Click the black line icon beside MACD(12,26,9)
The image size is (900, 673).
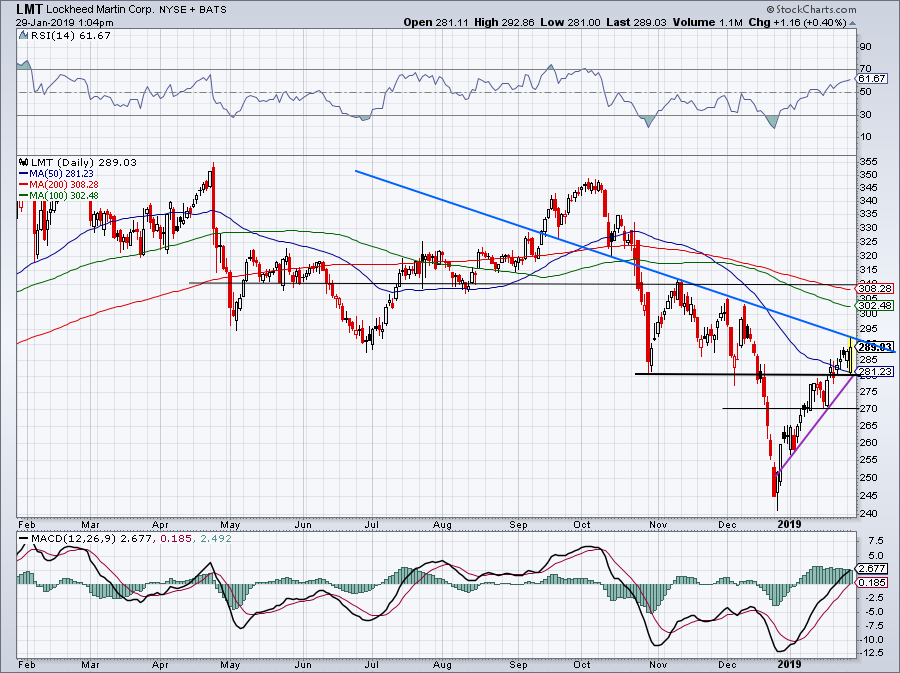click(24, 539)
